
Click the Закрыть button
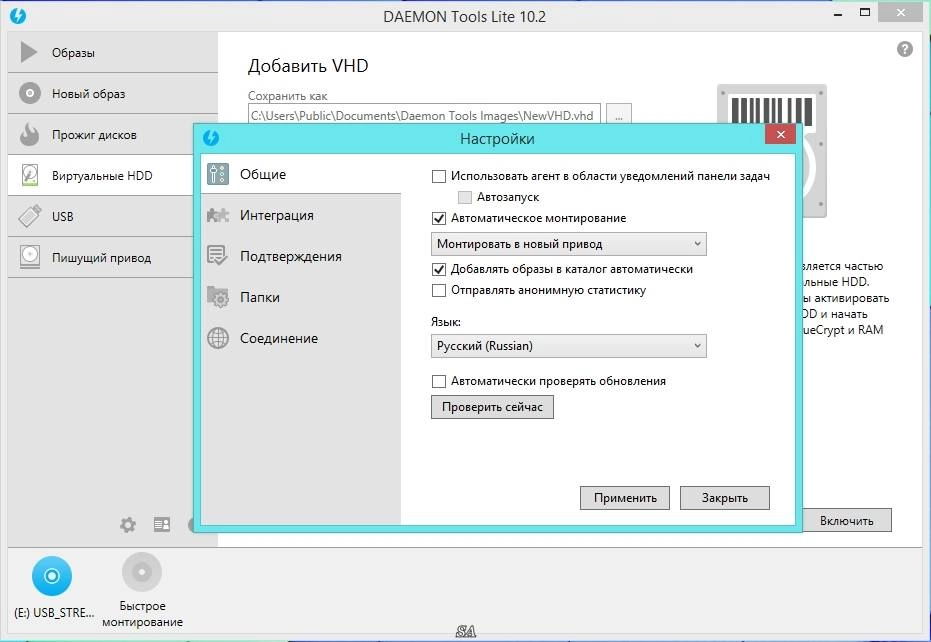[724, 498]
